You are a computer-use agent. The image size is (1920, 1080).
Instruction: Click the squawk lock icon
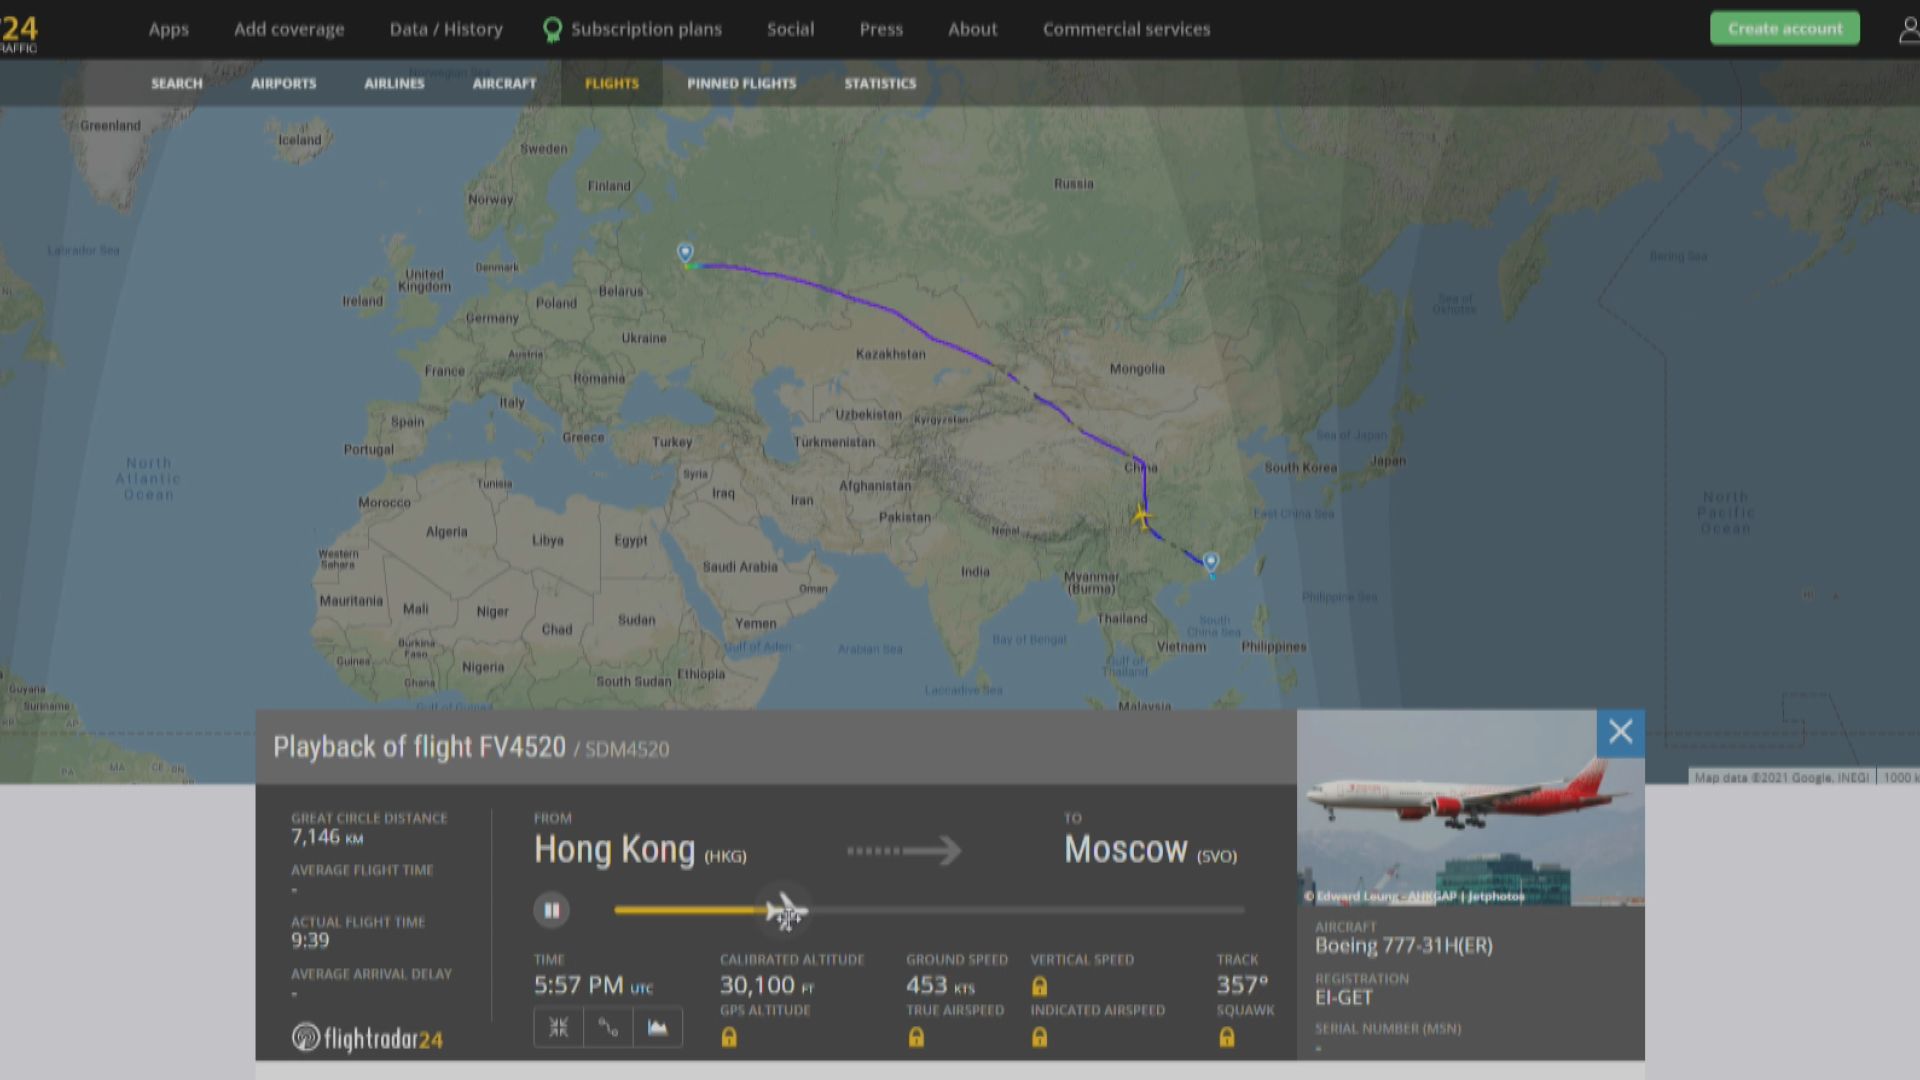(1226, 1038)
